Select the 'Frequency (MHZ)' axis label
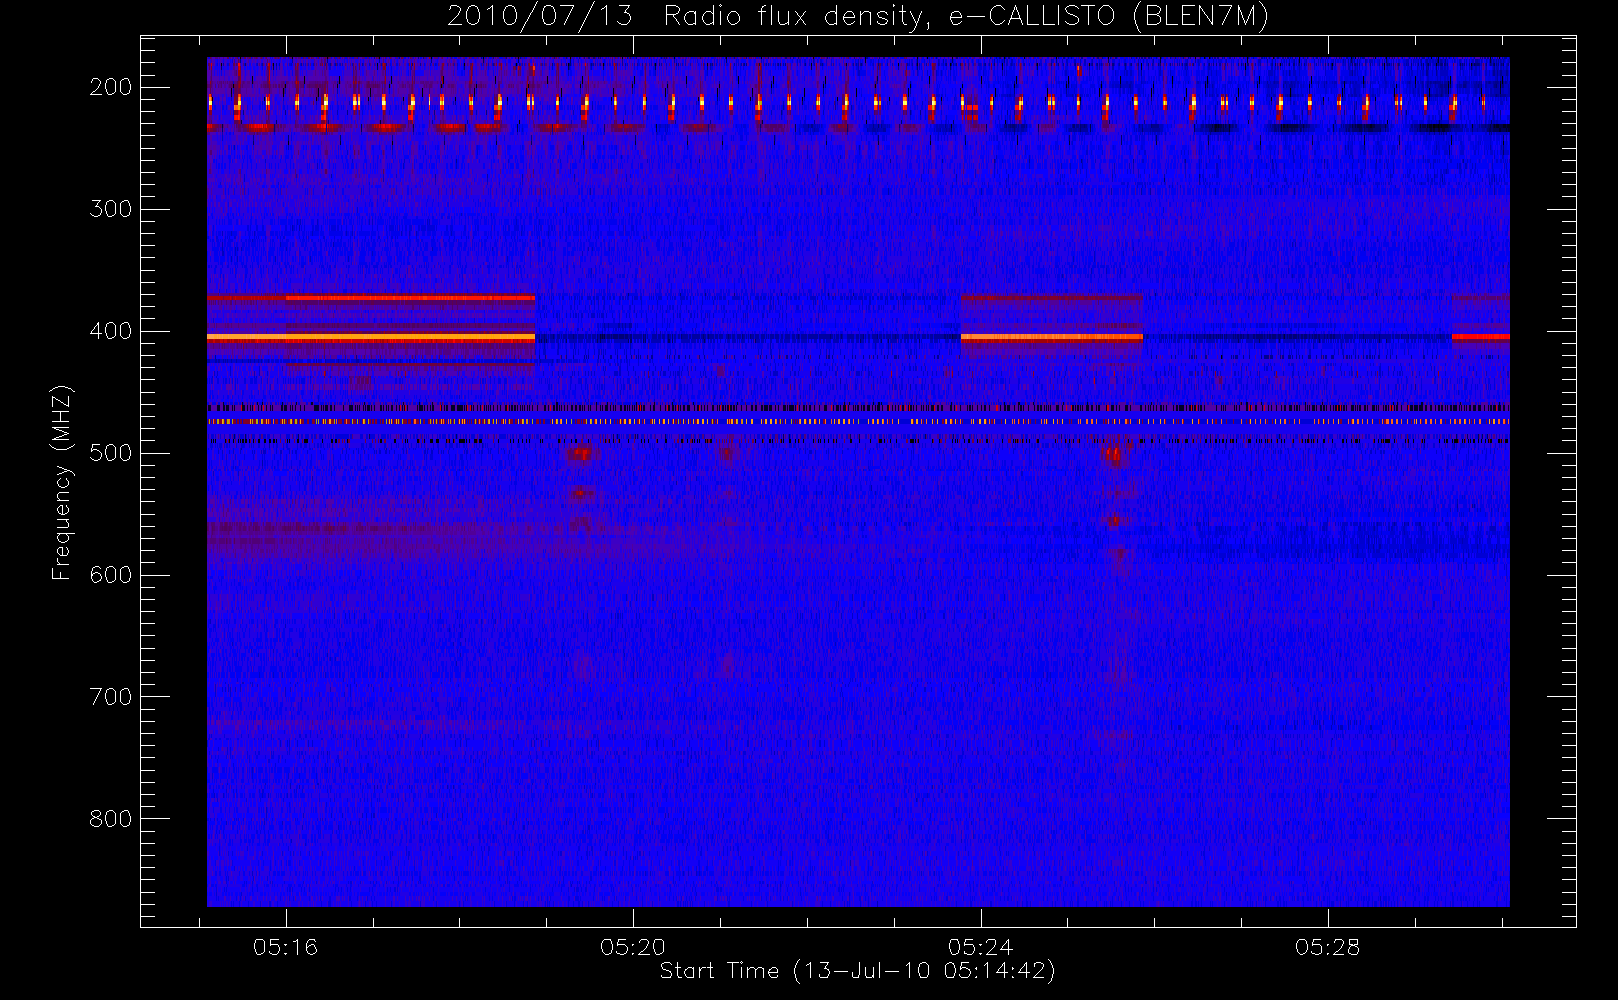 [62, 483]
